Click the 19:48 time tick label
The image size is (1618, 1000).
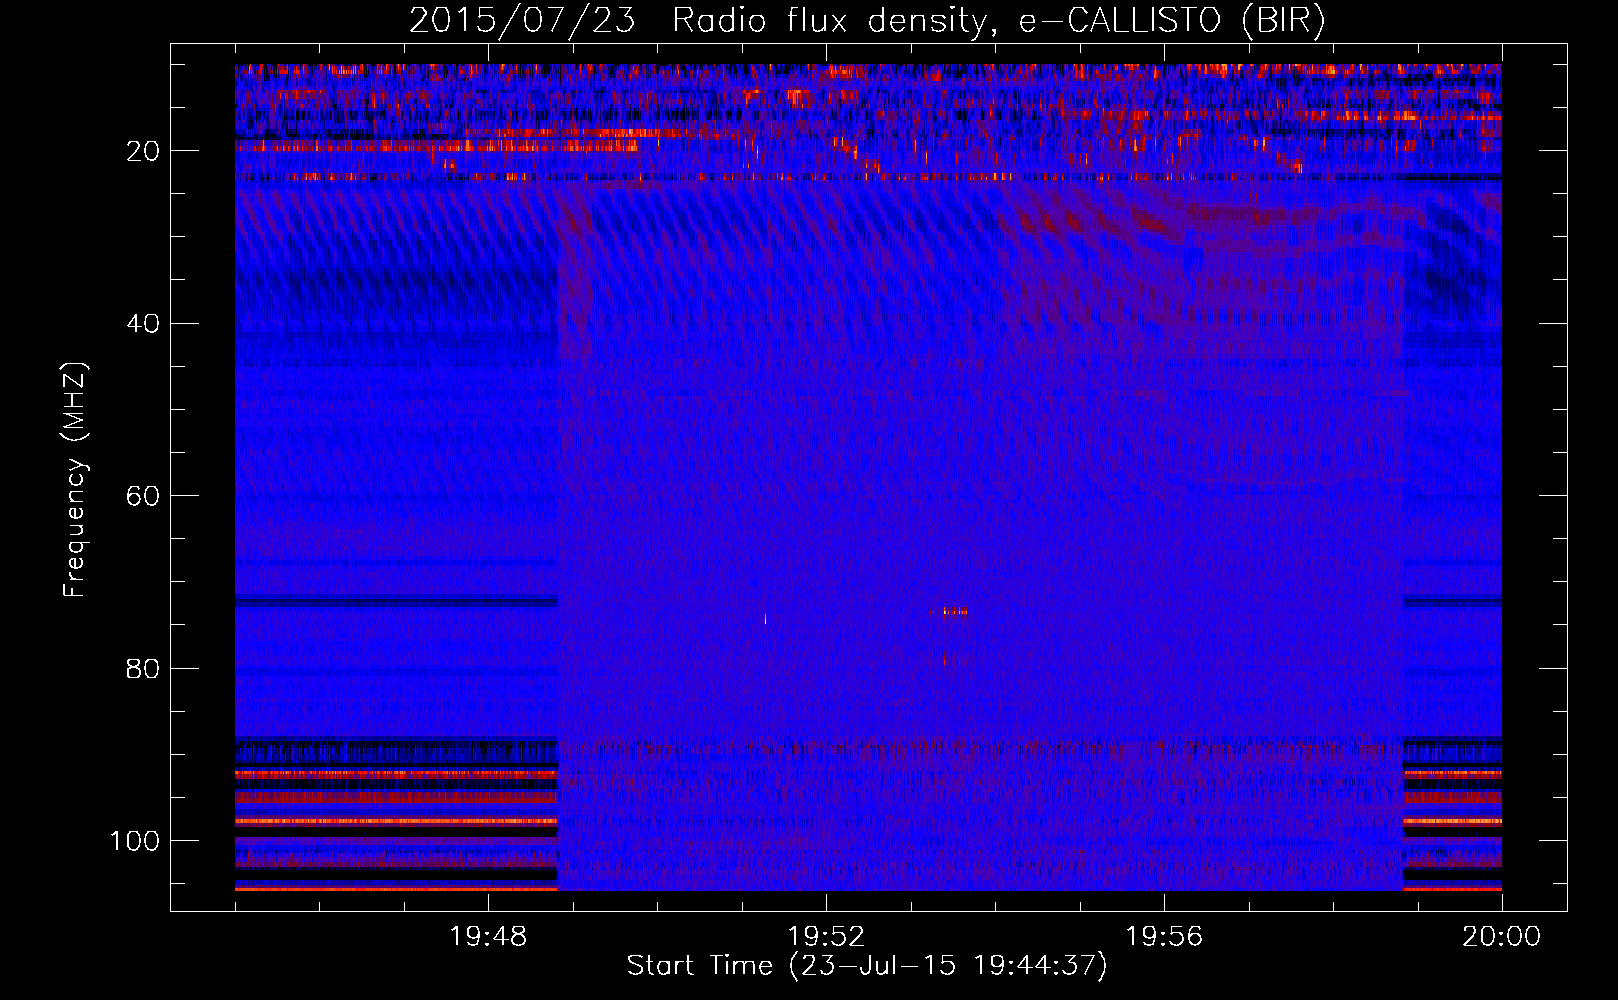(488, 937)
